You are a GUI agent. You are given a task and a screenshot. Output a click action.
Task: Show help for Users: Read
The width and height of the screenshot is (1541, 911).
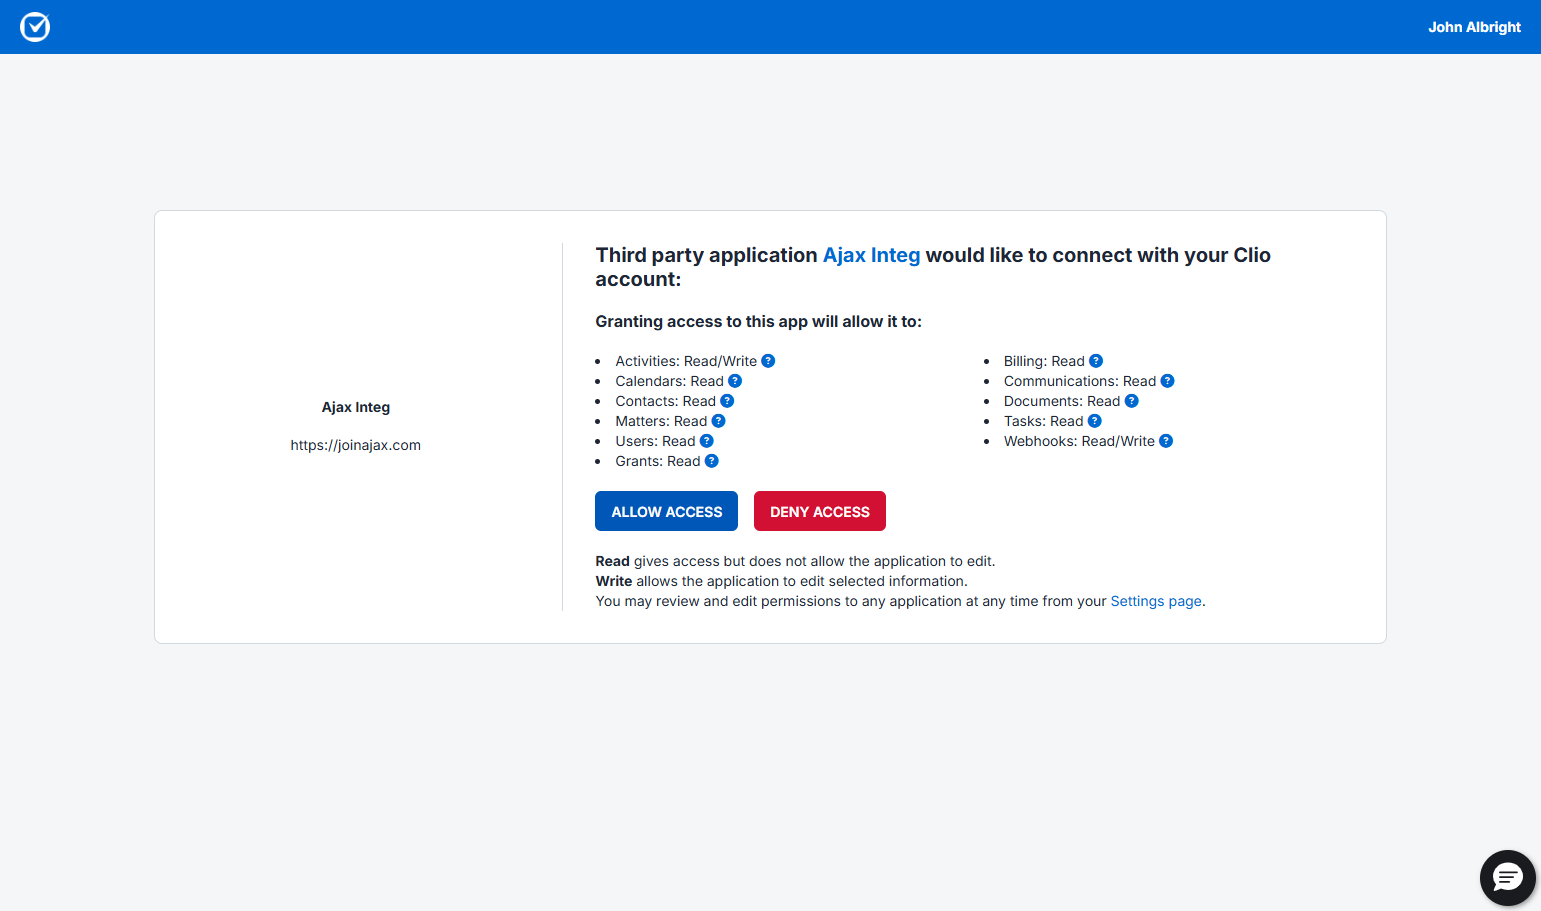707,441
